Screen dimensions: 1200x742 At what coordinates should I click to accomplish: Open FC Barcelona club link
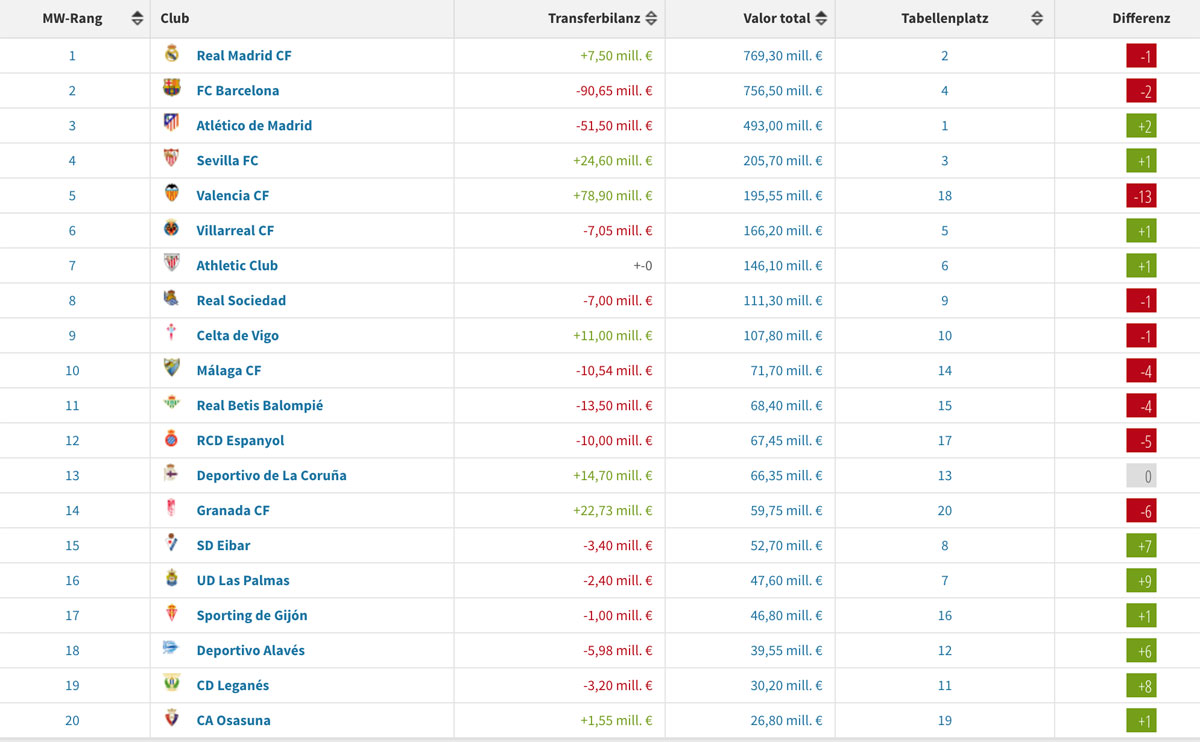coord(238,90)
